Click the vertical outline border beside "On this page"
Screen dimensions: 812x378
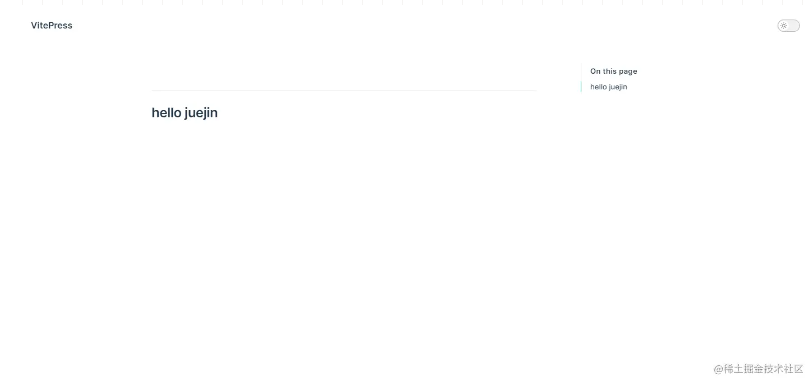[x=581, y=71]
